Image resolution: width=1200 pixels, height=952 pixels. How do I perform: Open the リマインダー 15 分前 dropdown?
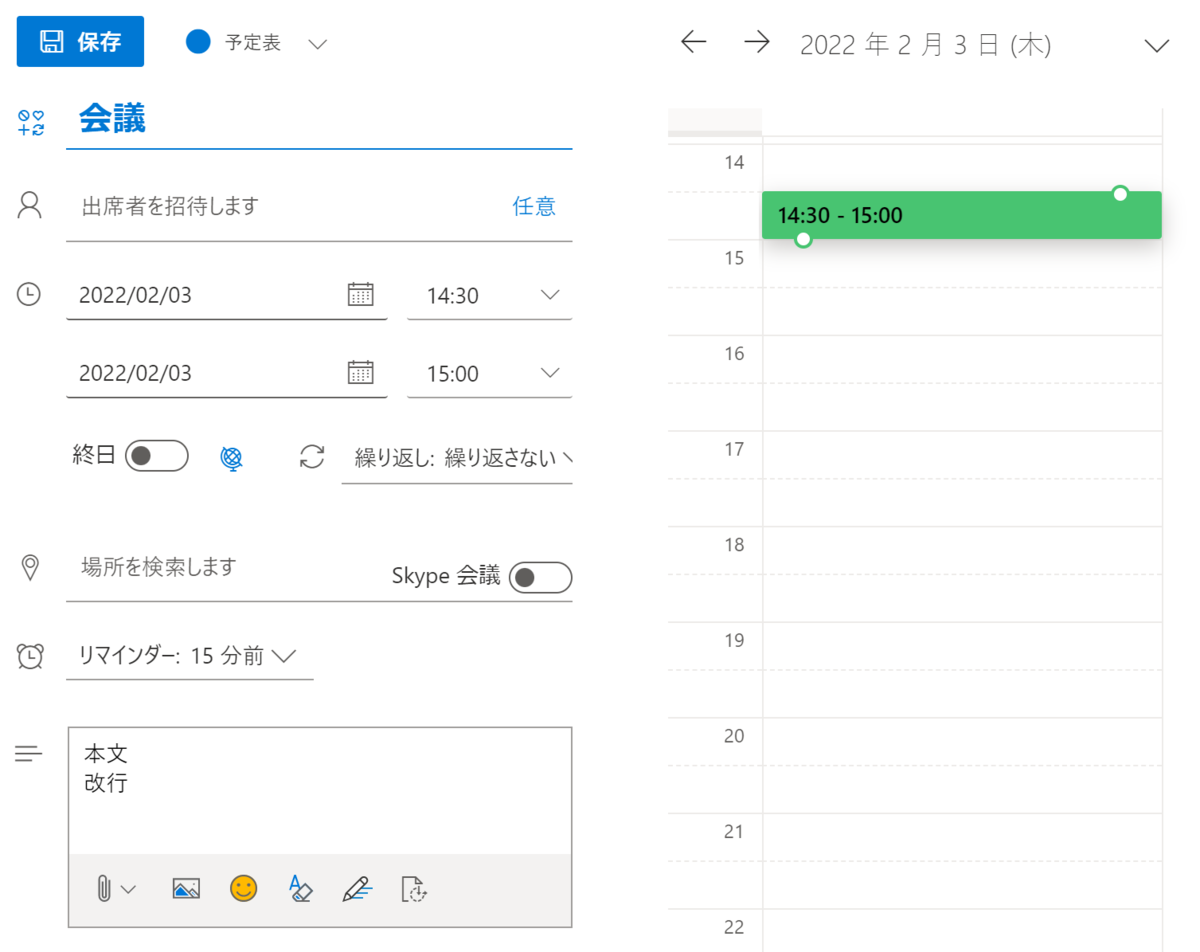pos(189,656)
